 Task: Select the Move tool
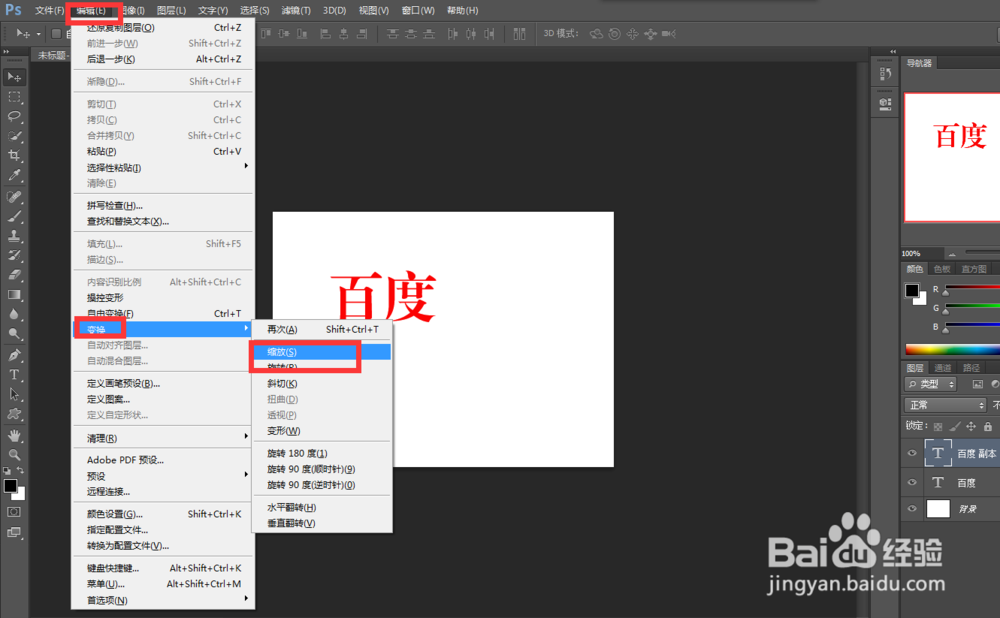point(14,77)
